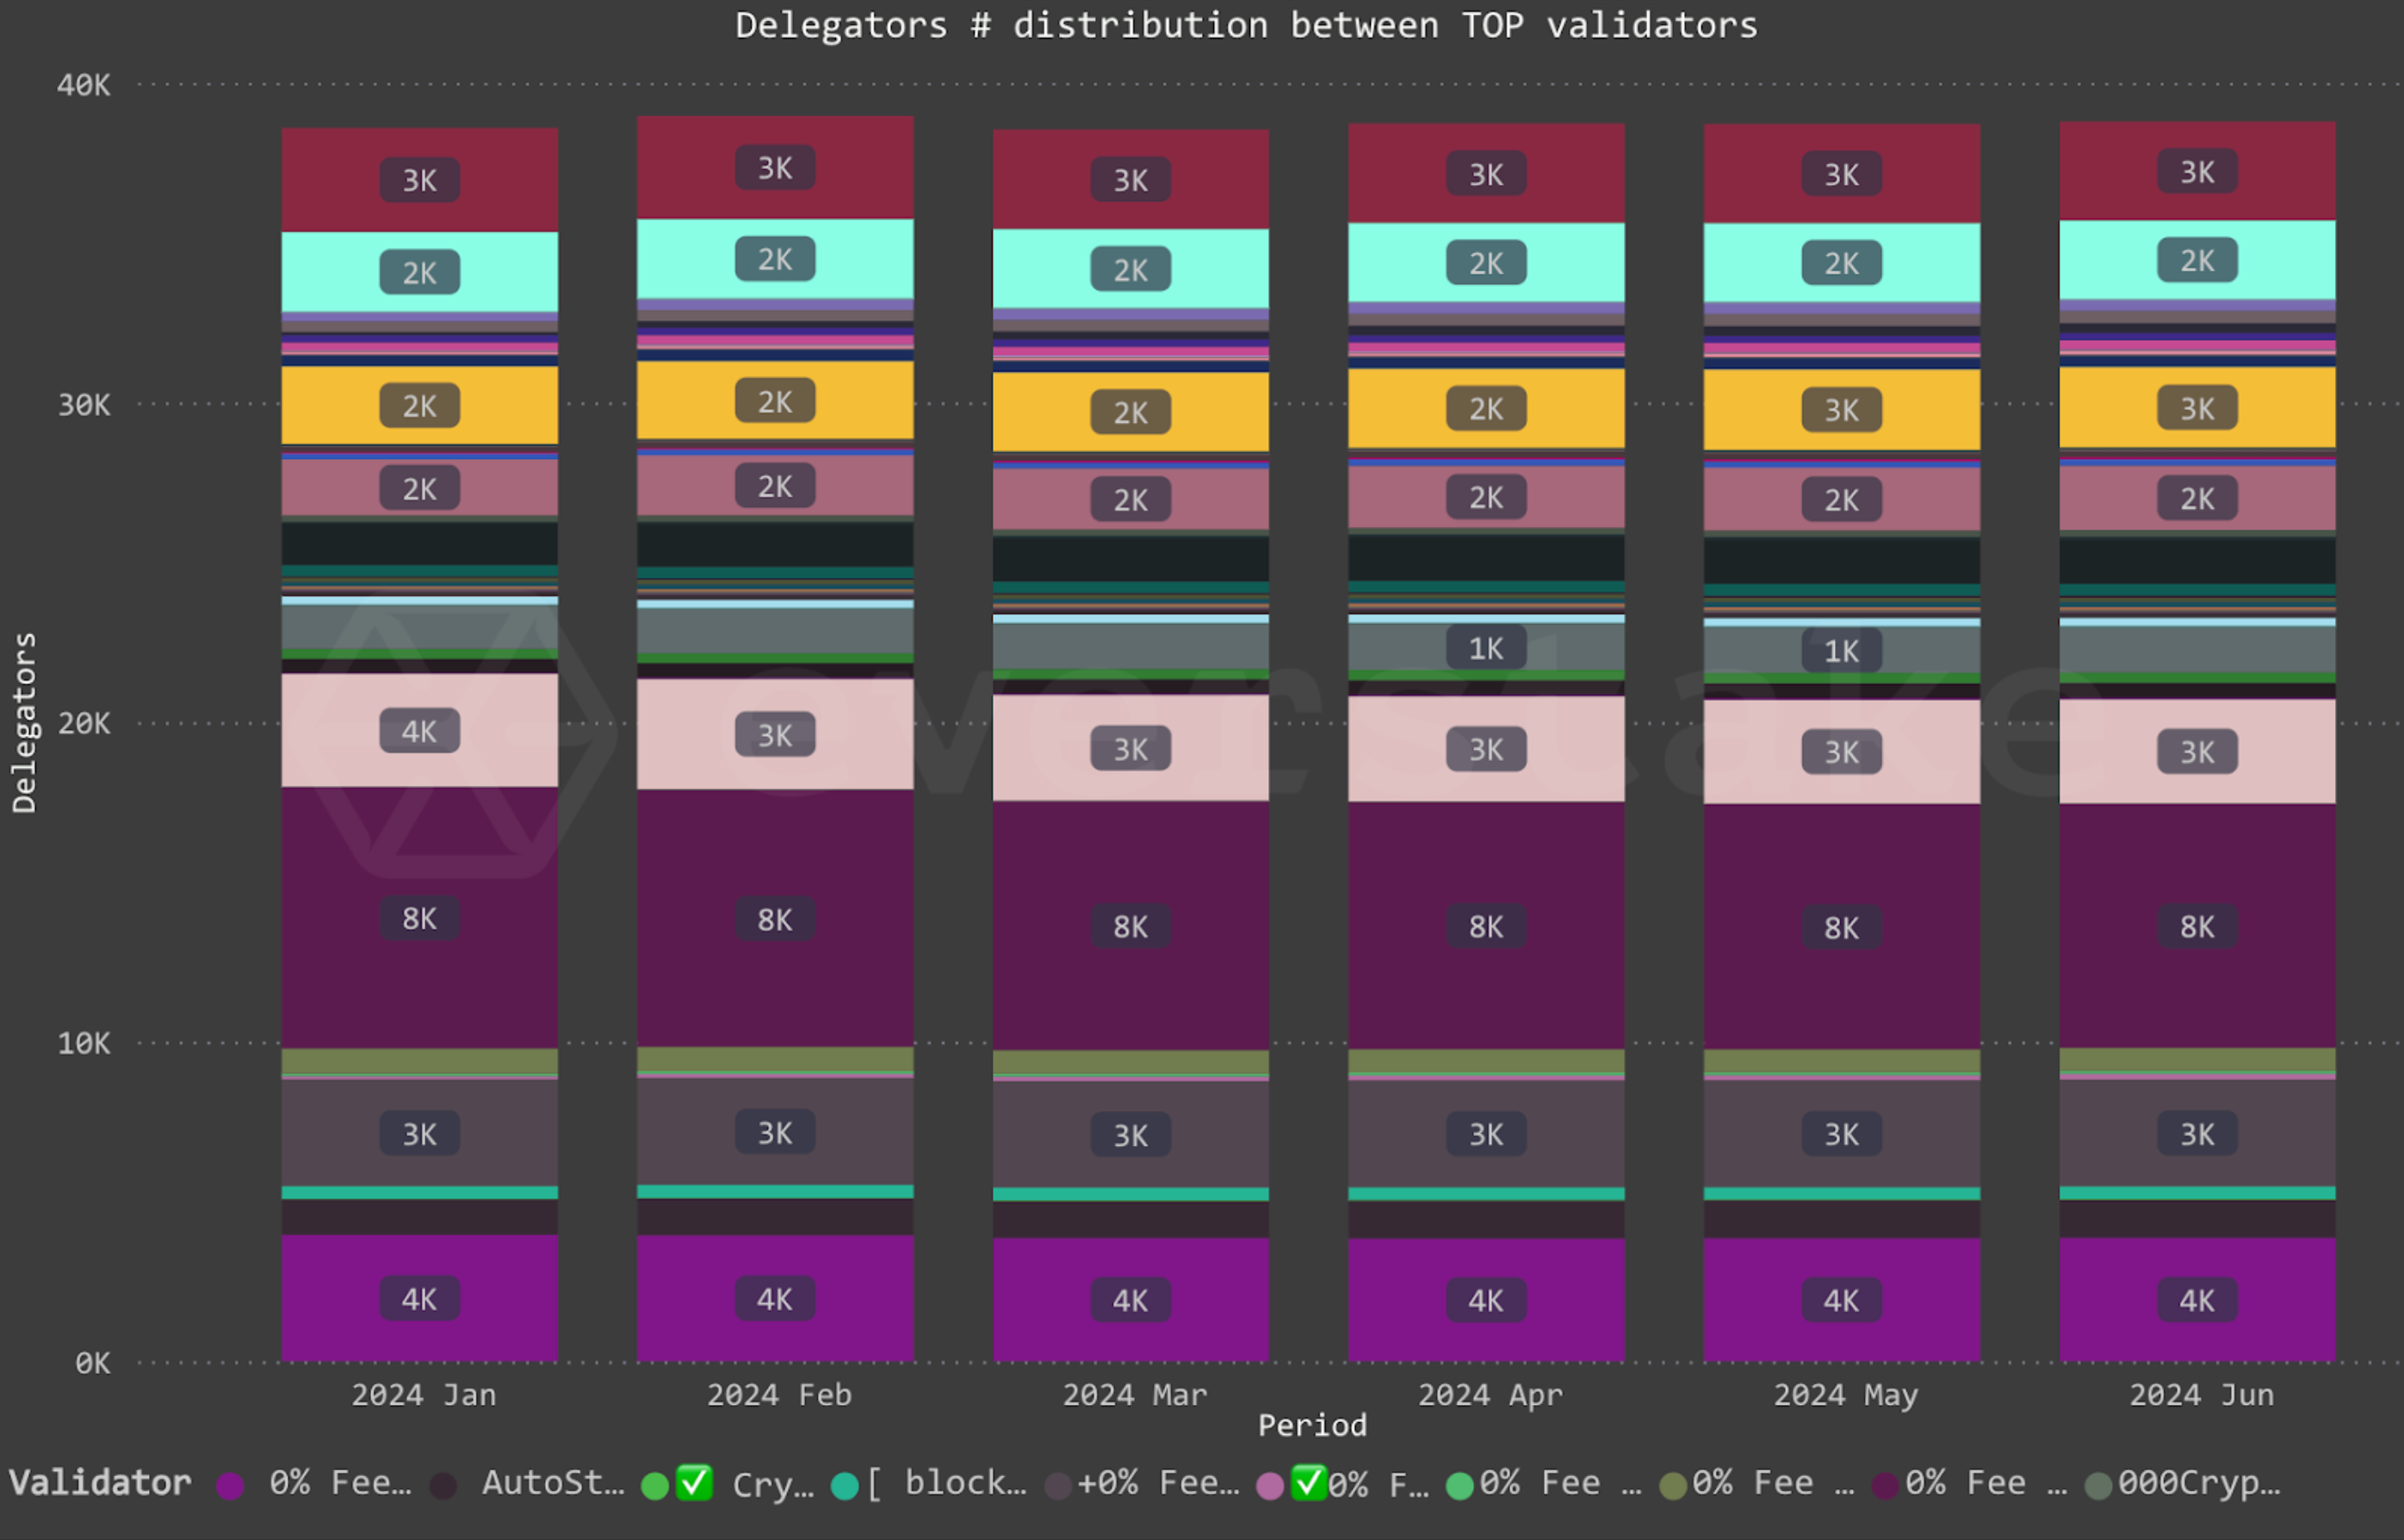Select the 4K light pink segment in 2024 Jan
This screenshot has height=1540, width=2404.
(420, 731)
